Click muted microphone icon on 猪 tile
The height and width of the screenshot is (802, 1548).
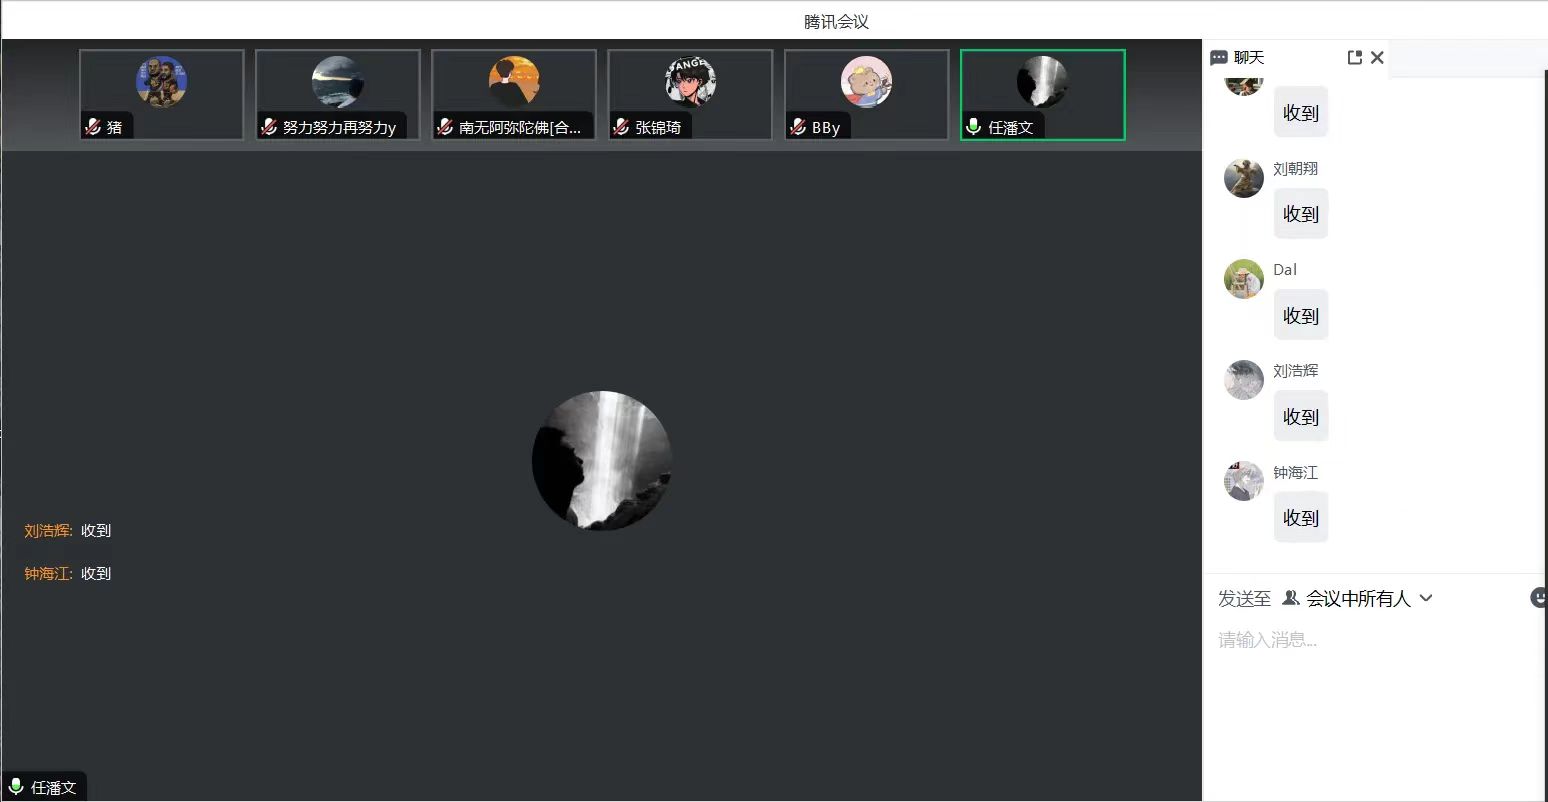coord(93,127)
